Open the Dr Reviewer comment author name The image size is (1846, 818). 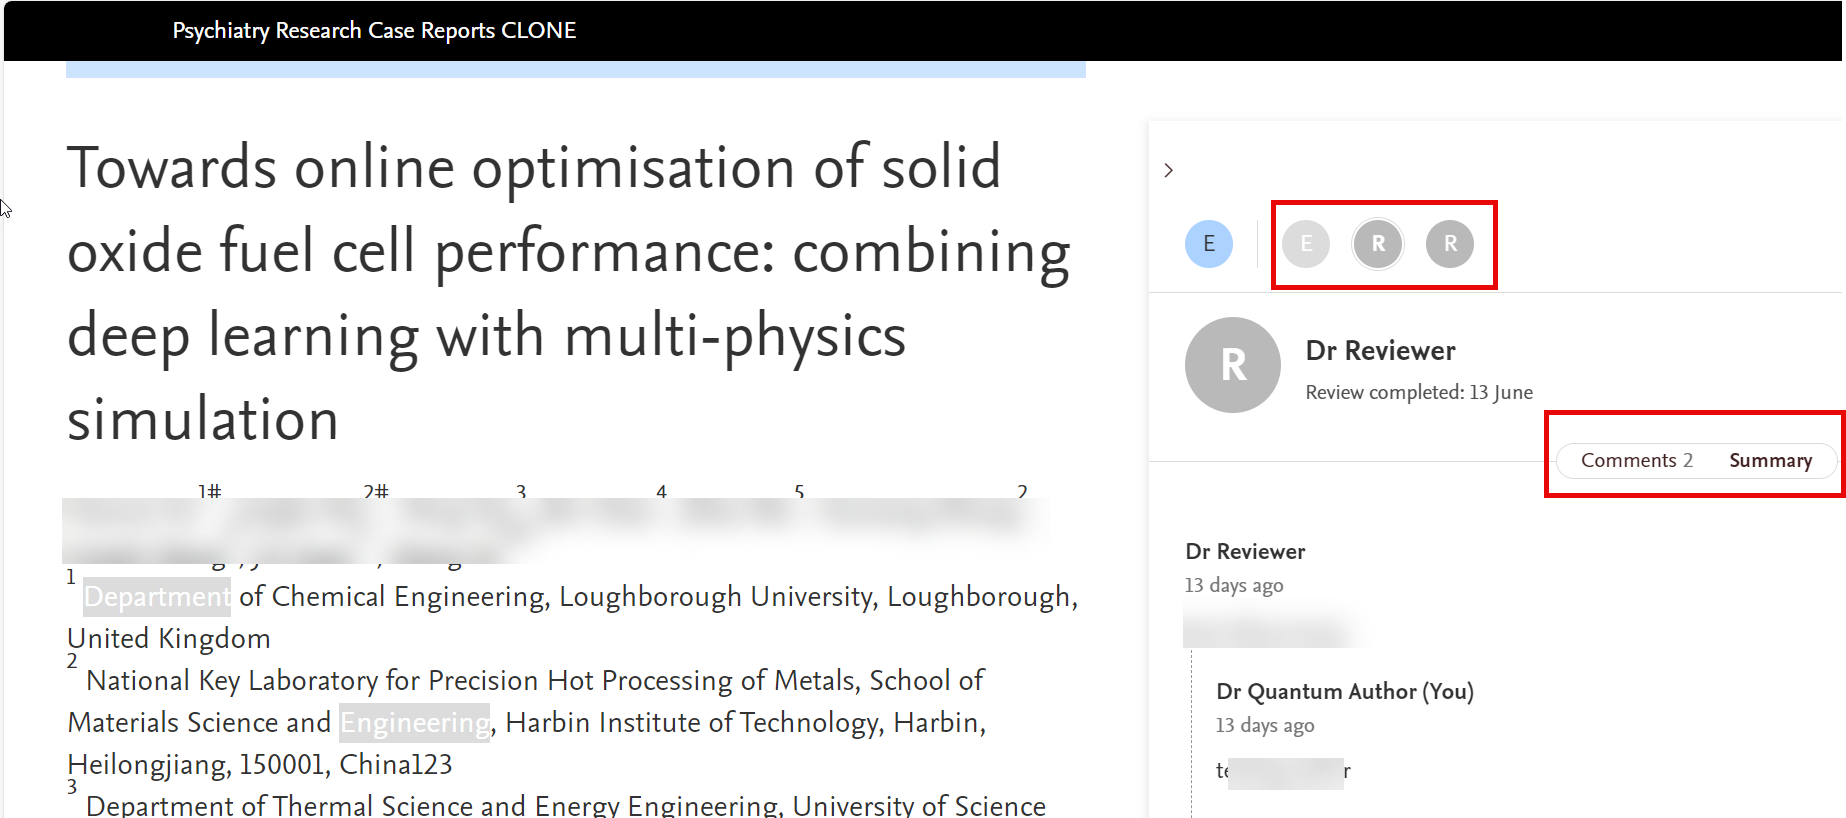click(1245, 551)
